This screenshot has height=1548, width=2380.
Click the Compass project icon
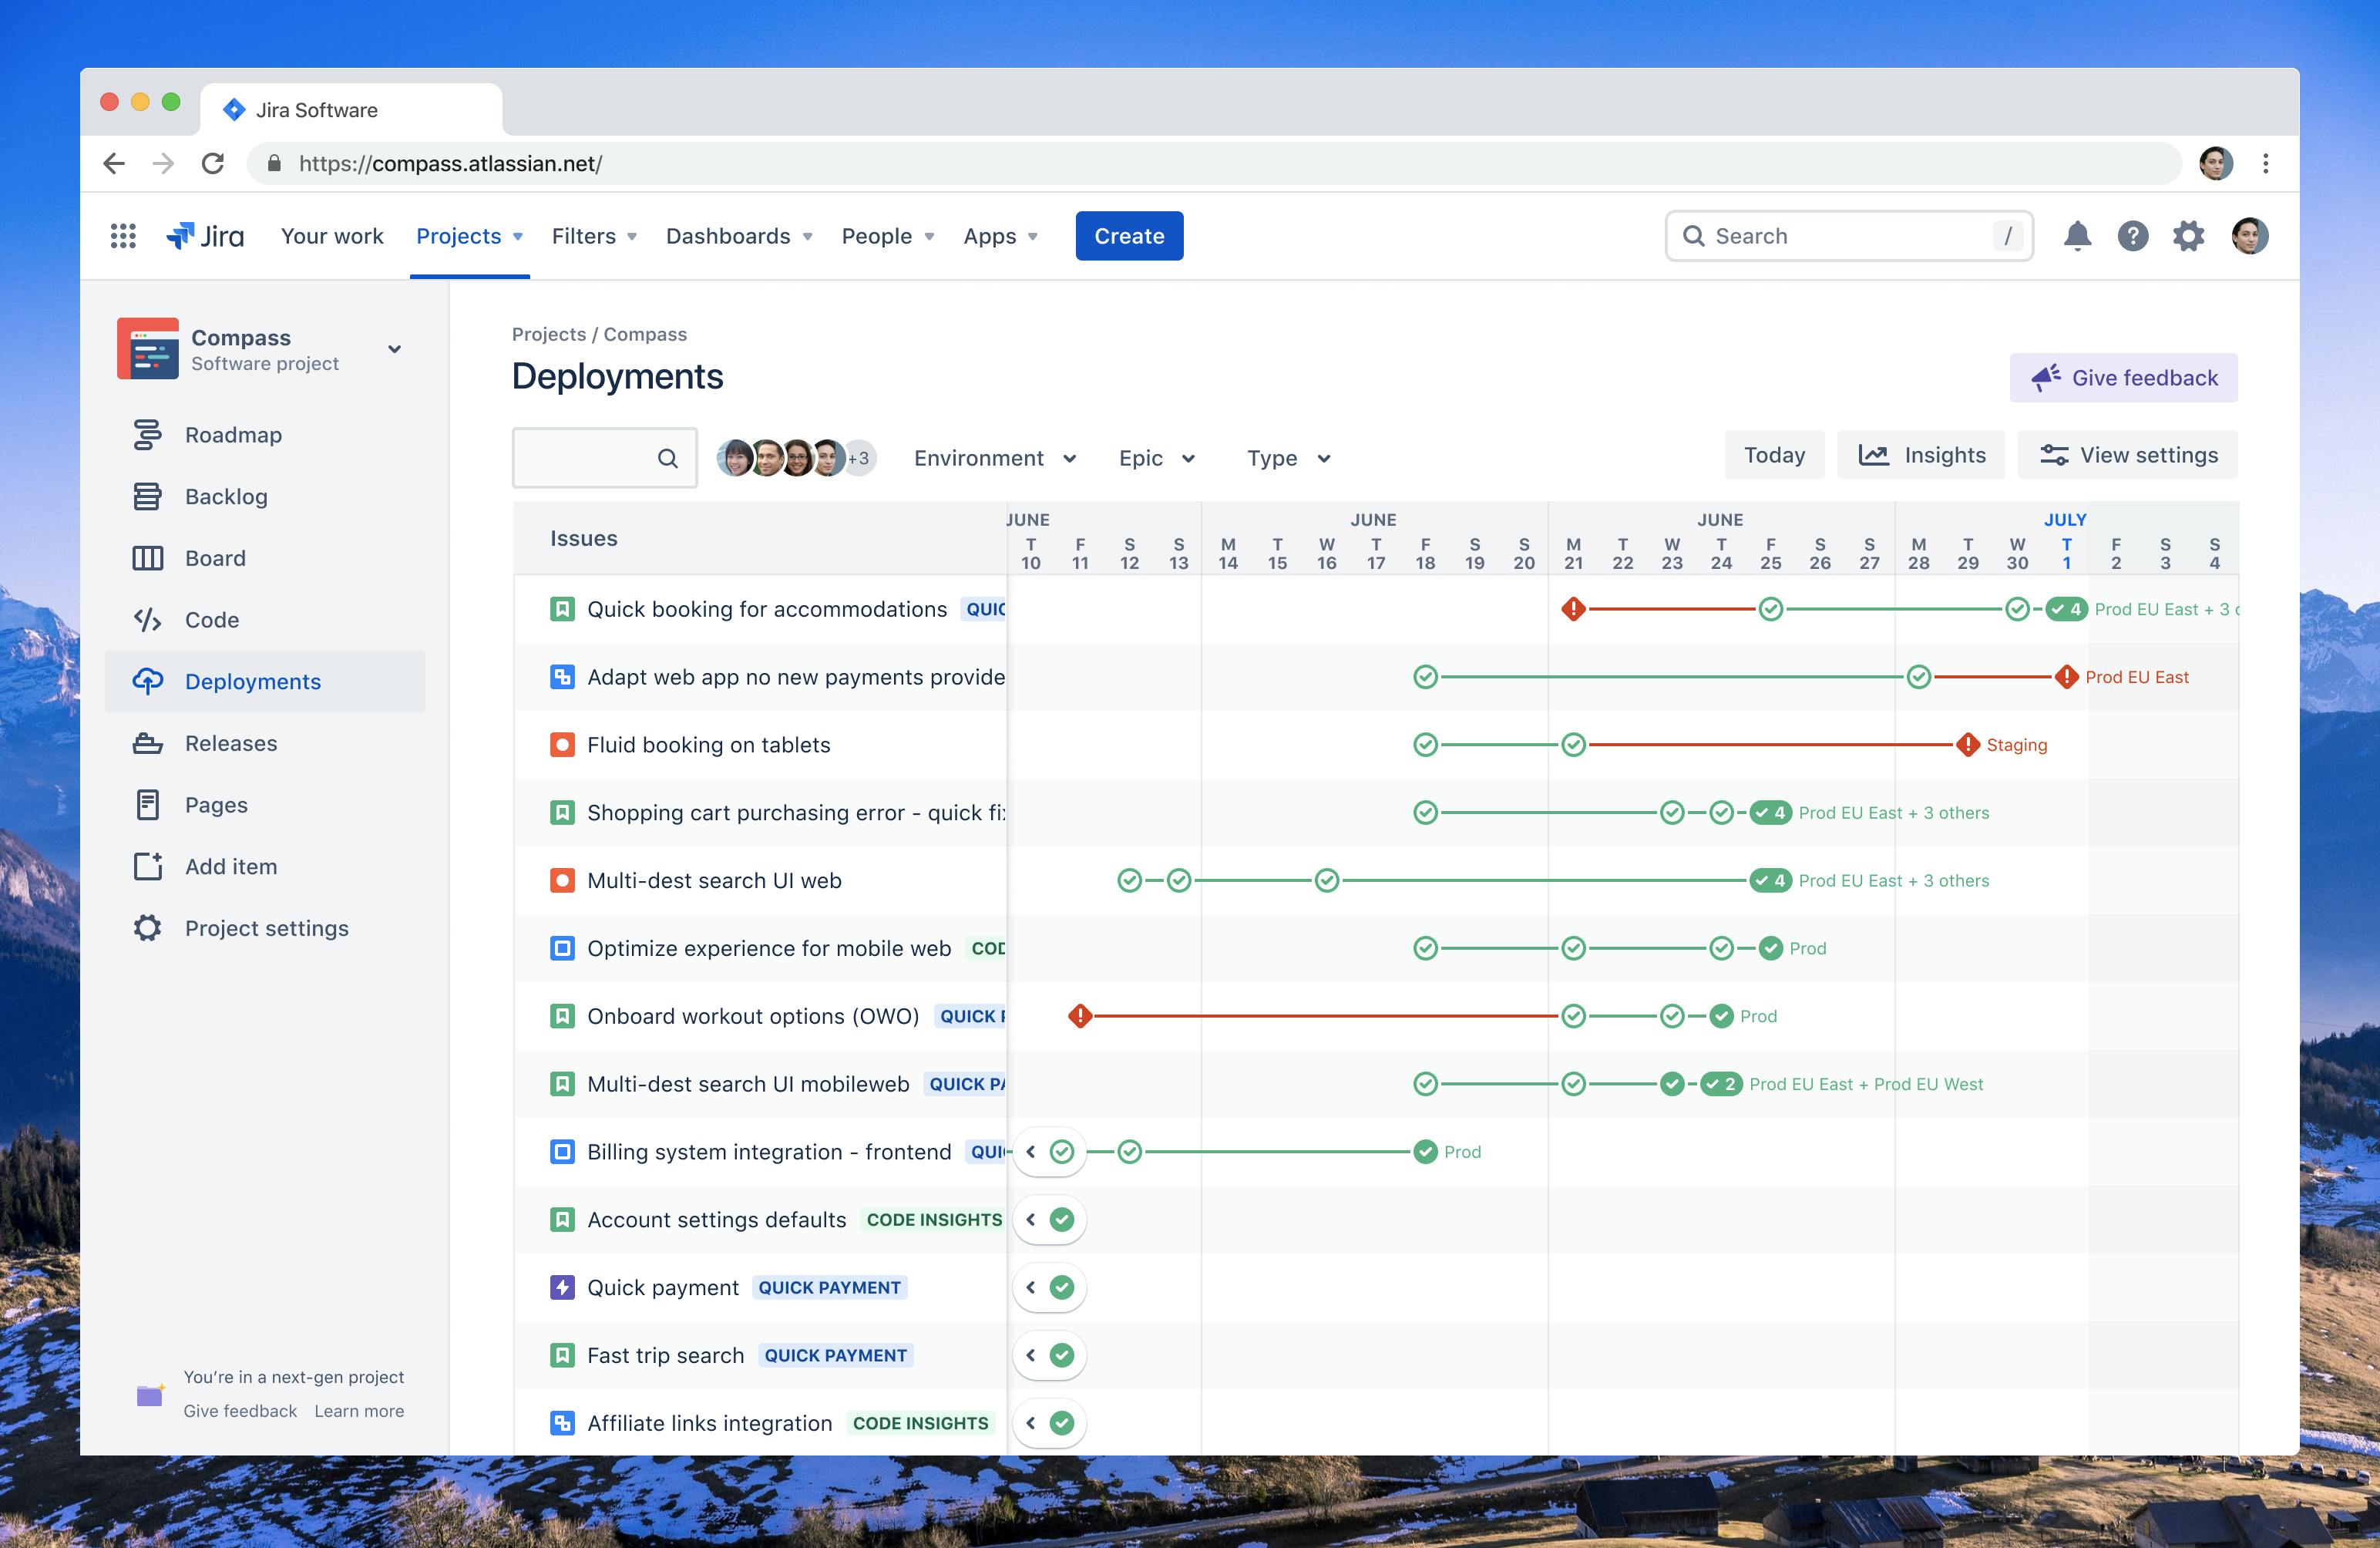(148, 349)
